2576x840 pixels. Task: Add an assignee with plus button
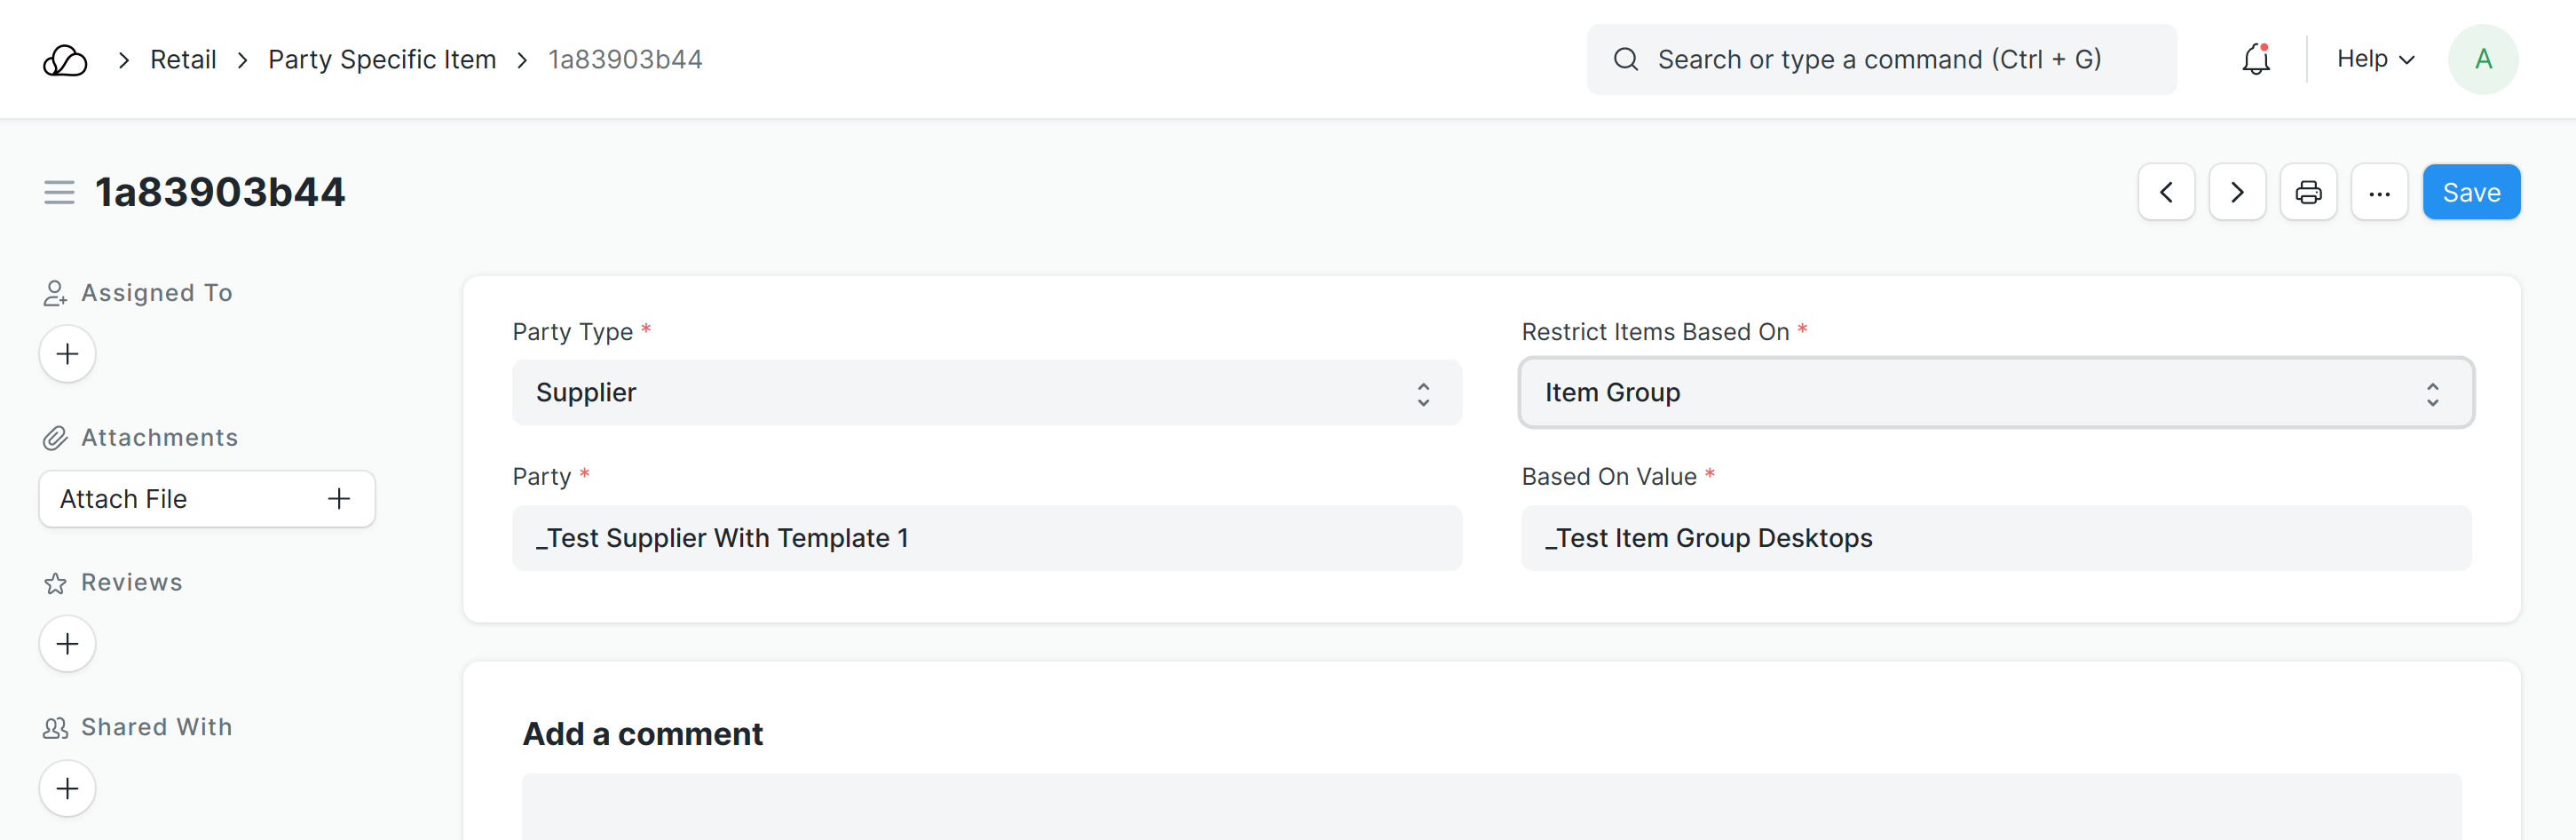click(x=67, y=354)
